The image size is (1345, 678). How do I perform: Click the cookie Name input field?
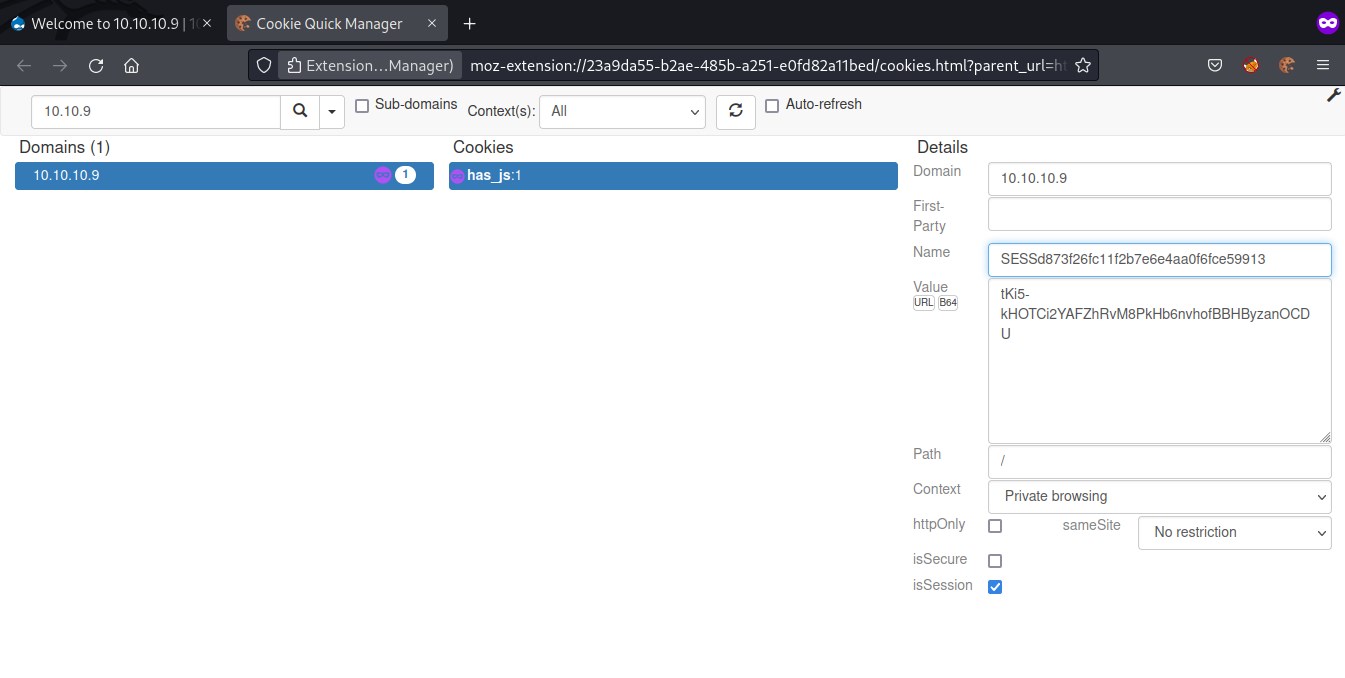pos(1159,259)
